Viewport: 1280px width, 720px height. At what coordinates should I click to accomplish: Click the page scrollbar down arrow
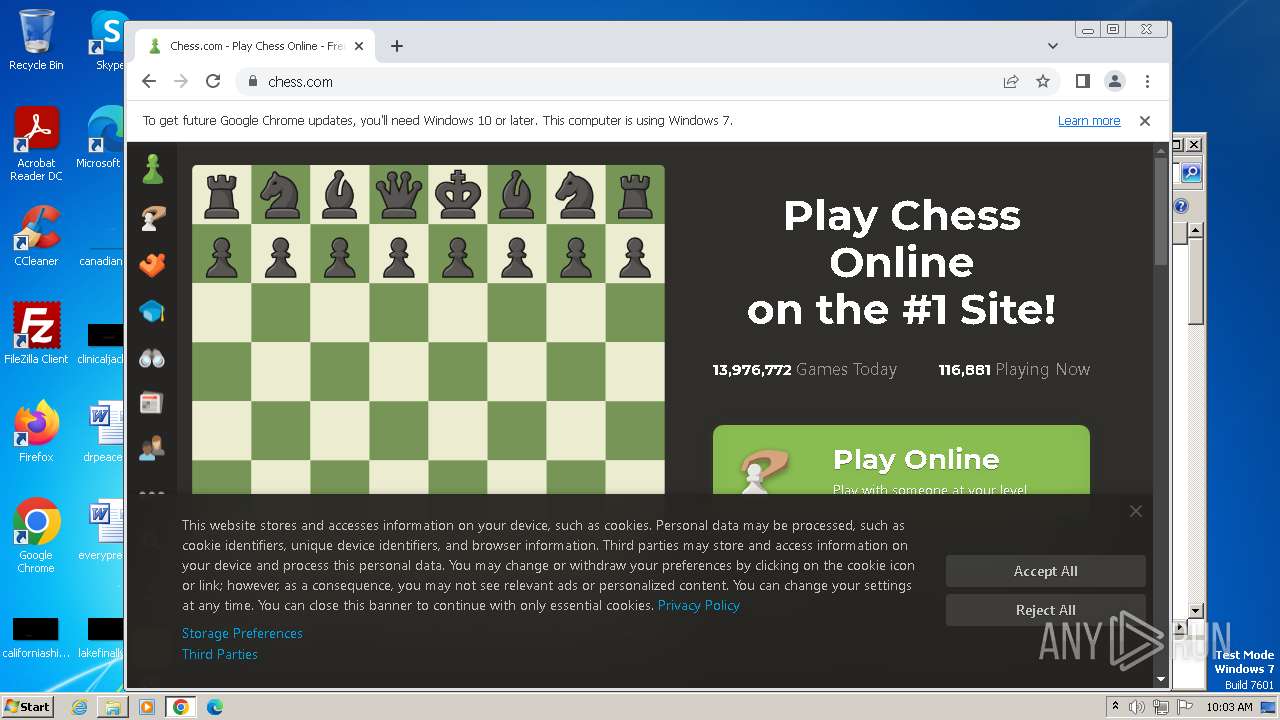(1160, 679)
